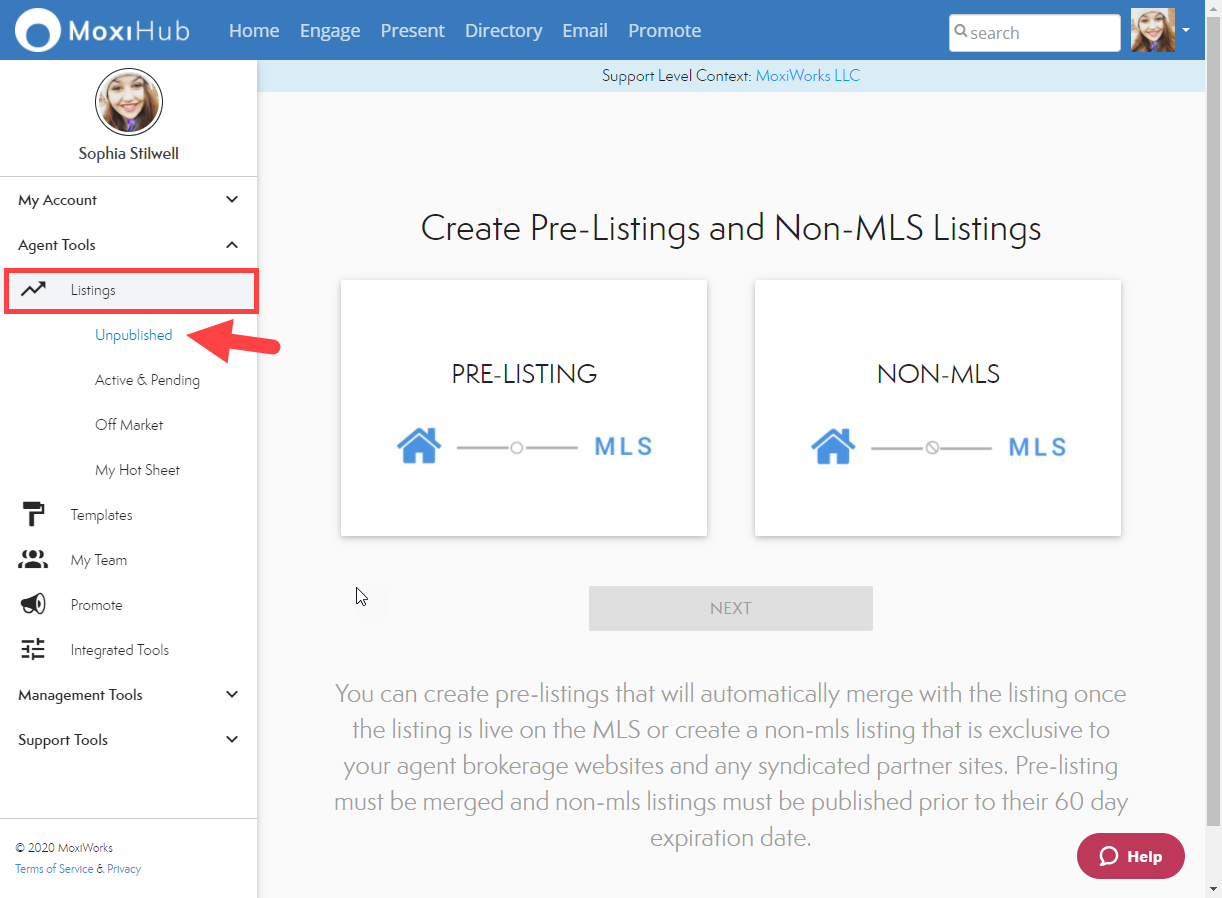Expand the Management Tools section
This screenshot has height=898, width=1222.
(x=232, y=695)
